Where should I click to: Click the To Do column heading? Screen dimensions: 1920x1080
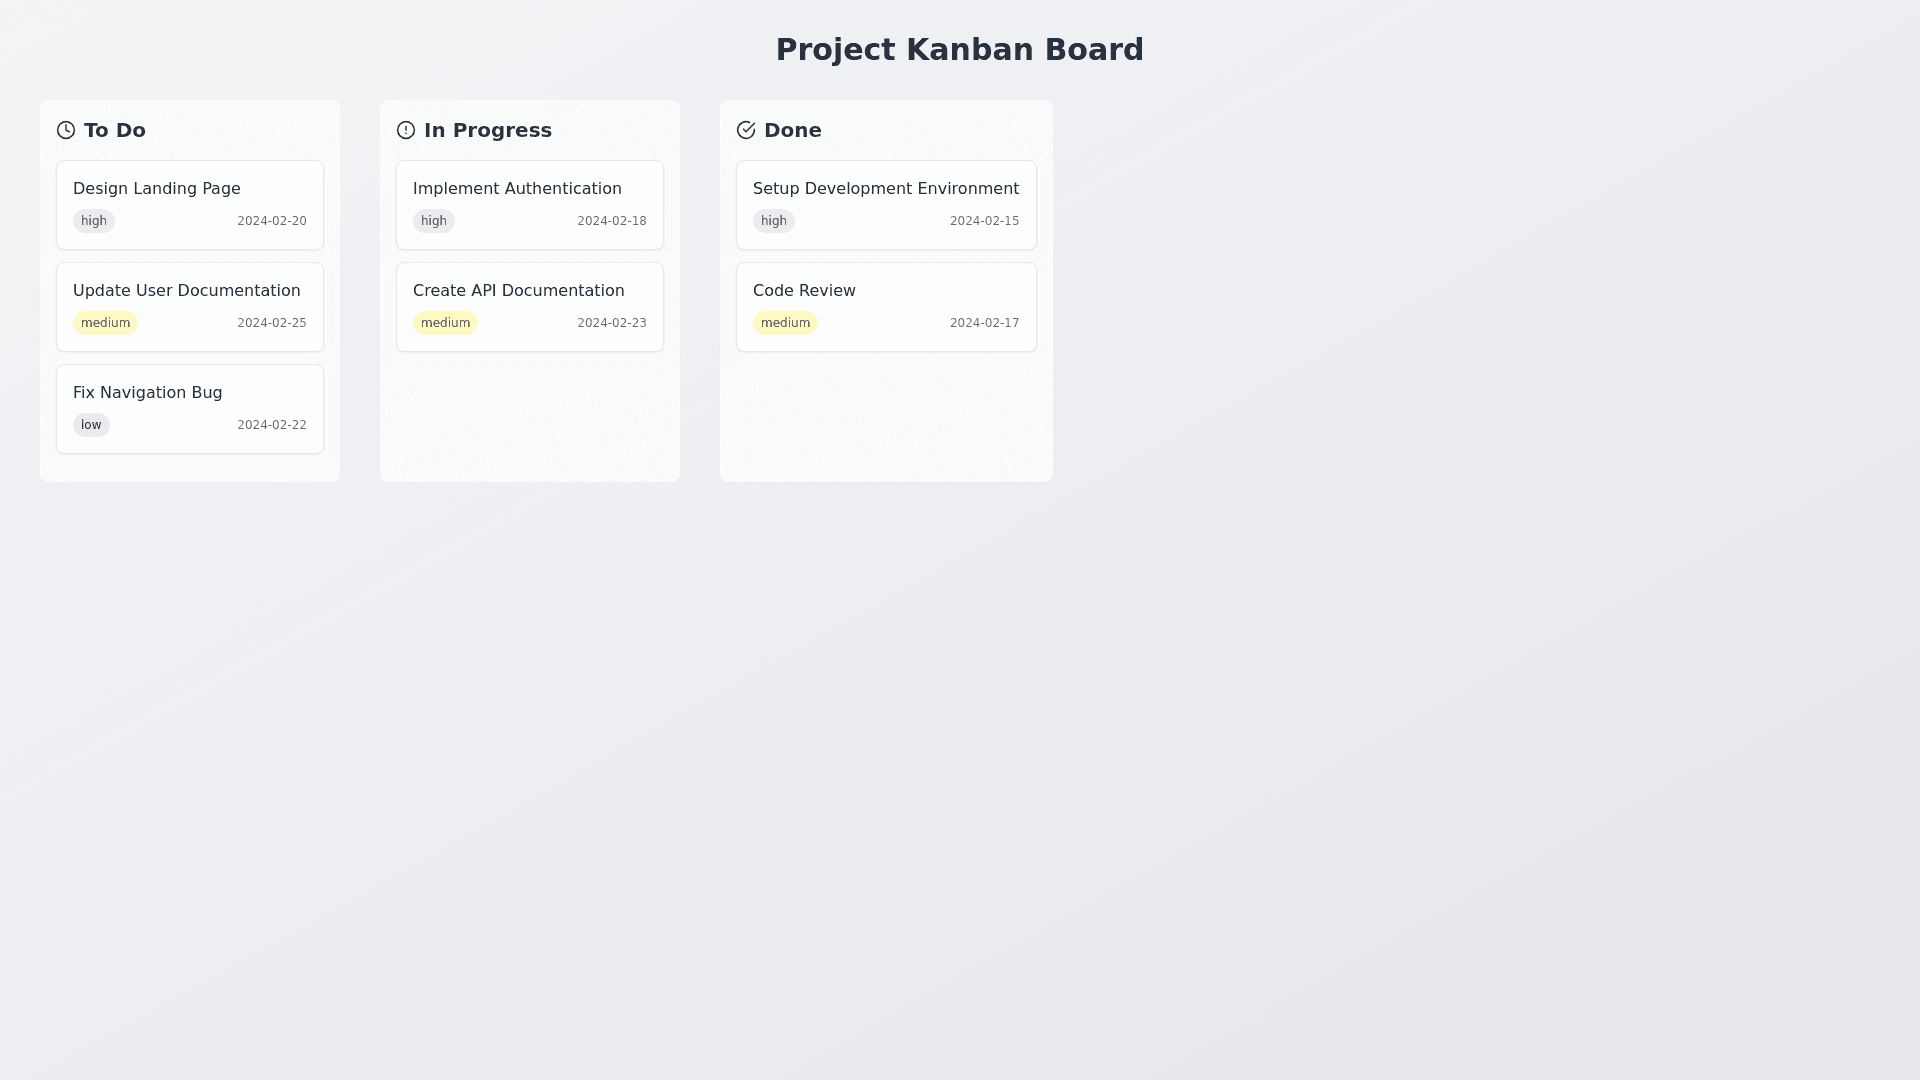115,130
